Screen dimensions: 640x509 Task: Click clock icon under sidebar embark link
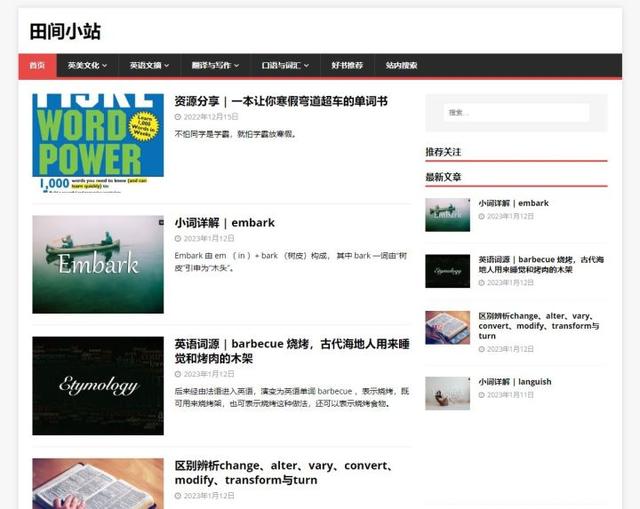point(482,216)
